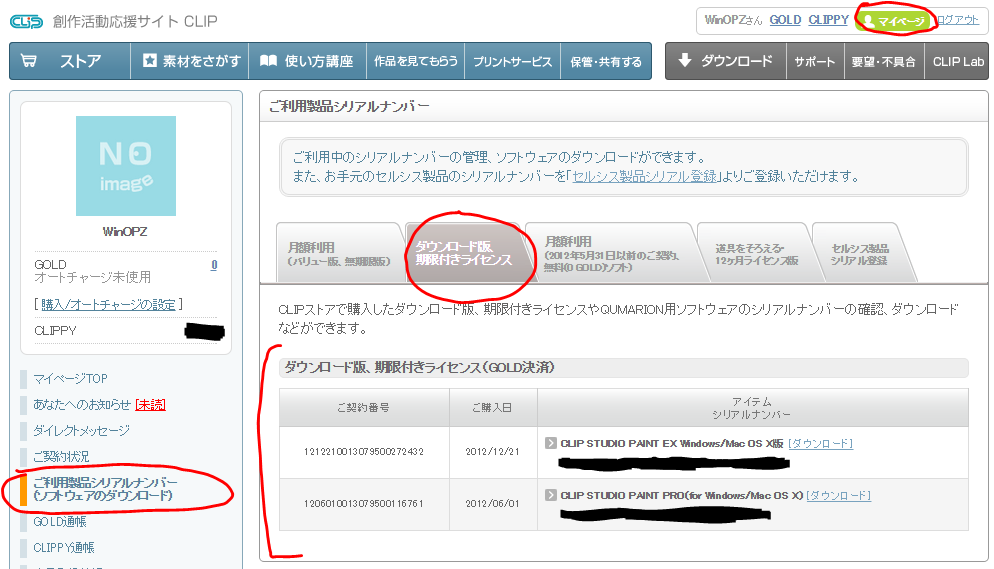
Task: Open 作品を見てもらう menu
Action: (415, 61)
